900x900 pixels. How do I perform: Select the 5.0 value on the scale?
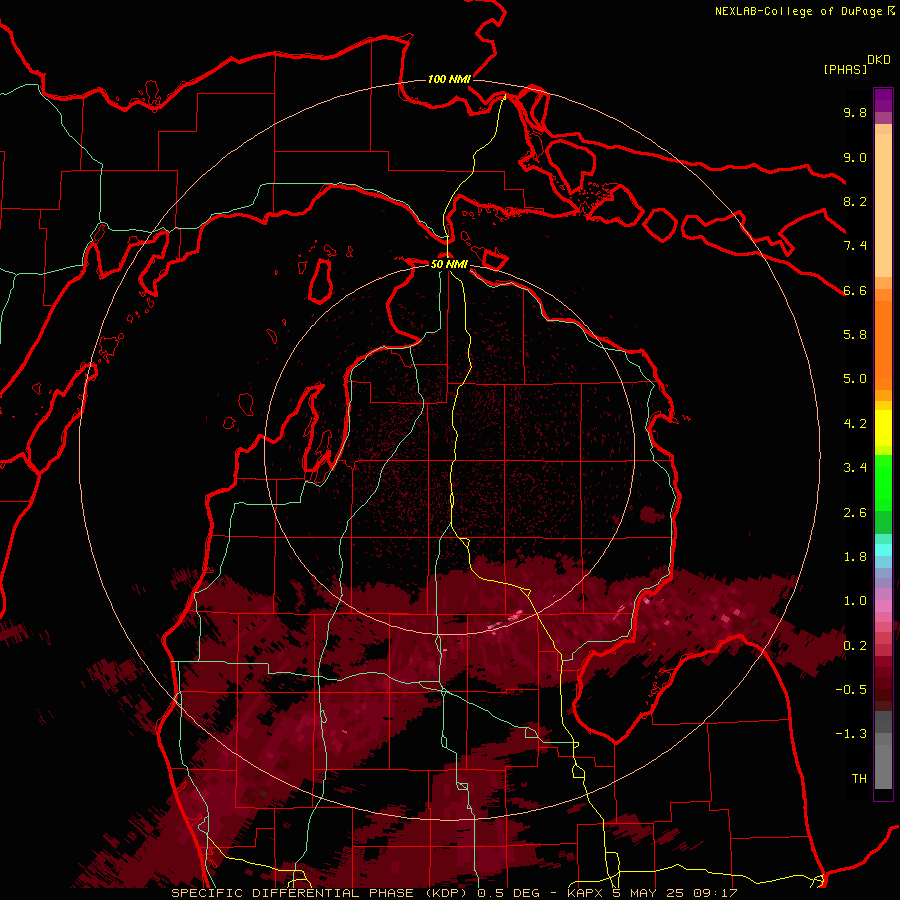(x=855, y=379)
